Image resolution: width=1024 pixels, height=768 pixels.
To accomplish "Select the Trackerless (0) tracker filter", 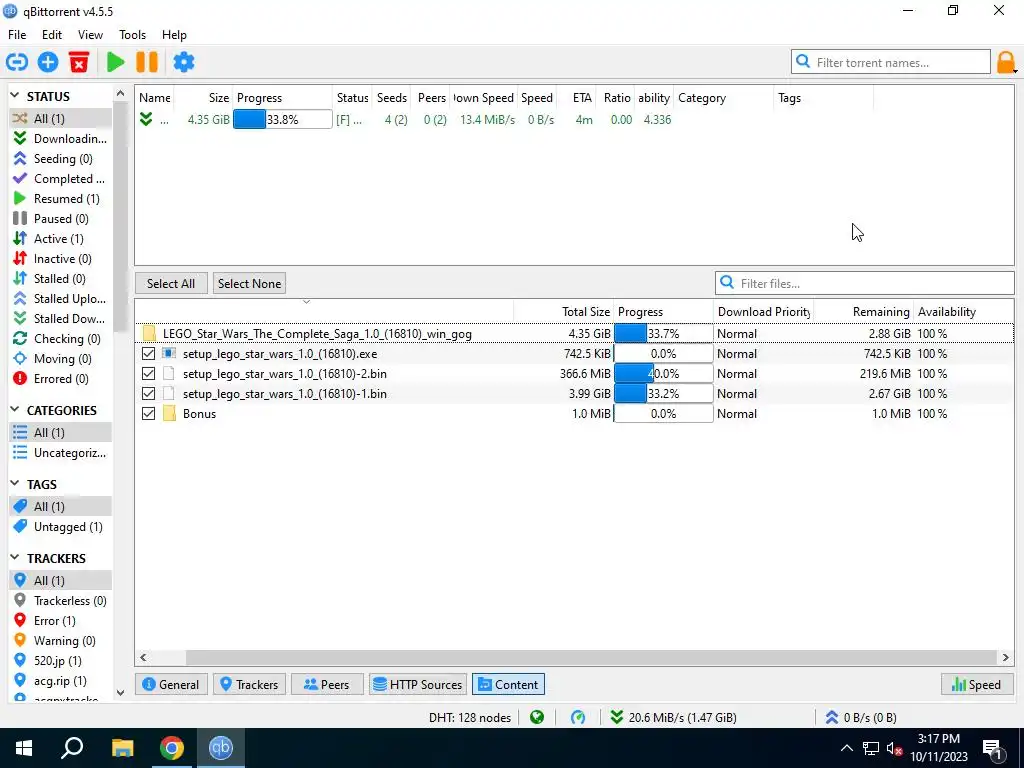I will 60,601.
